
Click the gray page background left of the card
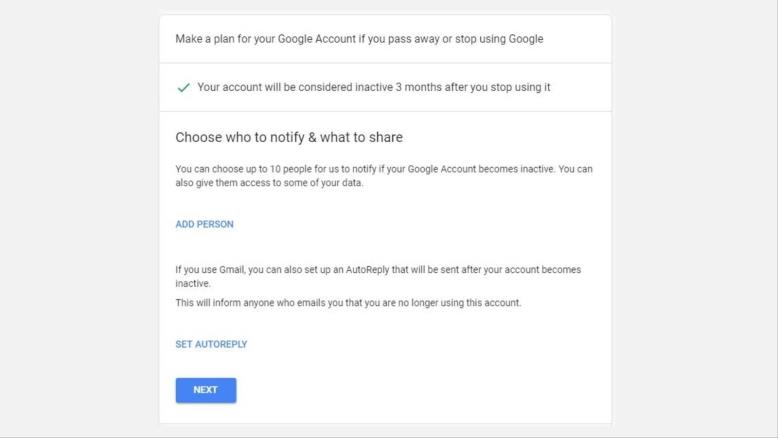pyautogui.click(x=79, y=218)
